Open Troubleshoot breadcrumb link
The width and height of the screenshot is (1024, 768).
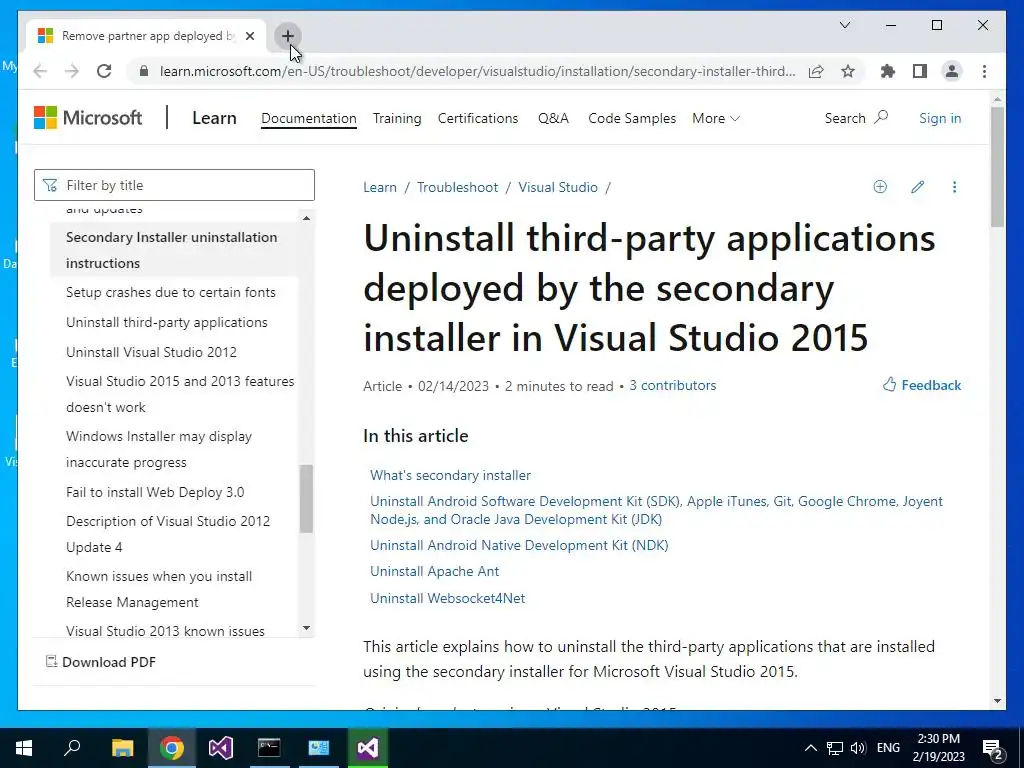pyautogui.click(x=457, y=187)
